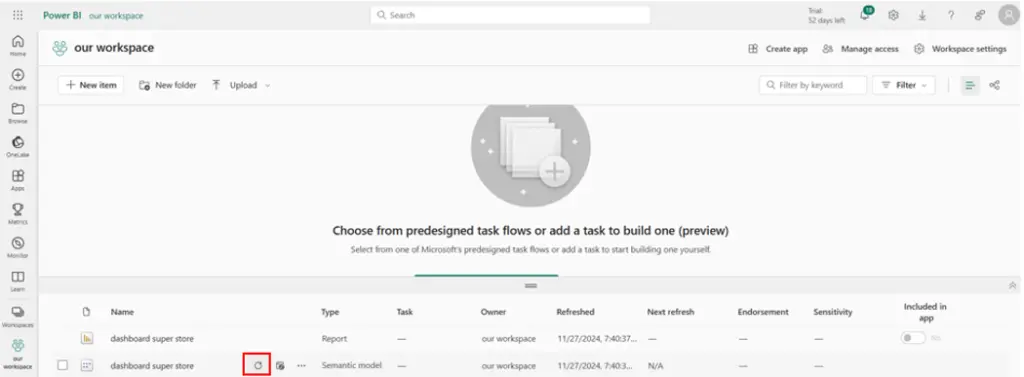The width and height of the screenshot is (1024, 377).
Task: Open the notifications bell icon
Action: pos(865,15)
